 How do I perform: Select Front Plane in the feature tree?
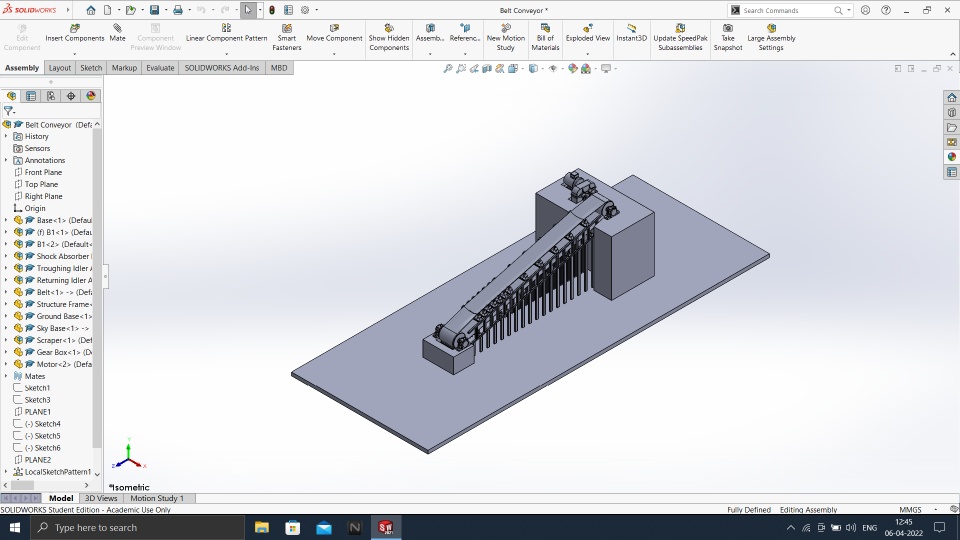(x=42, y=172)
